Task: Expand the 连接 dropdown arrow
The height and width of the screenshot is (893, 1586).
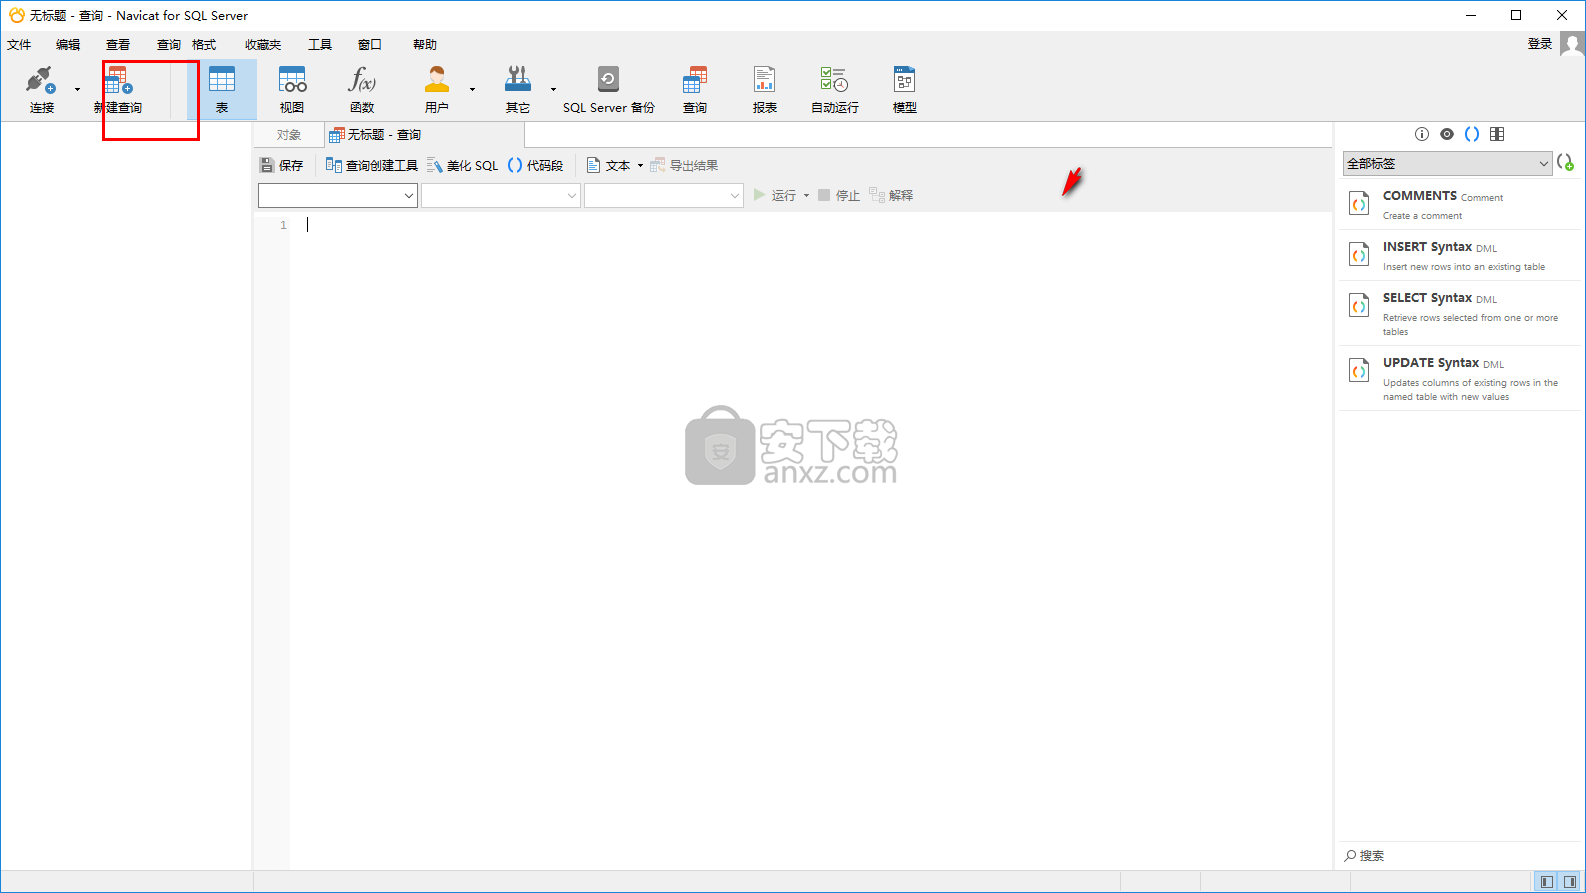Action: click(77, 89)
